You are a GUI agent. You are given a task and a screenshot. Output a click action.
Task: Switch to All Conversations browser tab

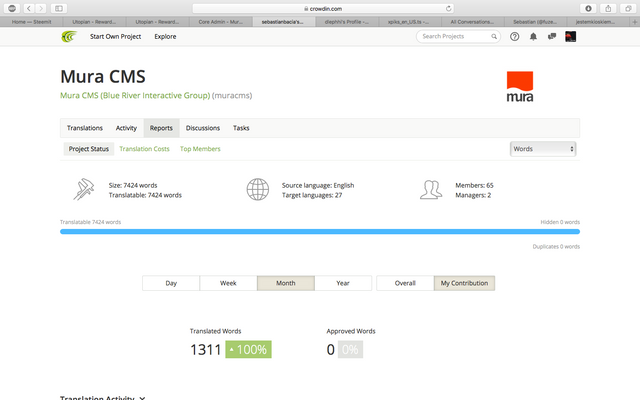point(472,22)
